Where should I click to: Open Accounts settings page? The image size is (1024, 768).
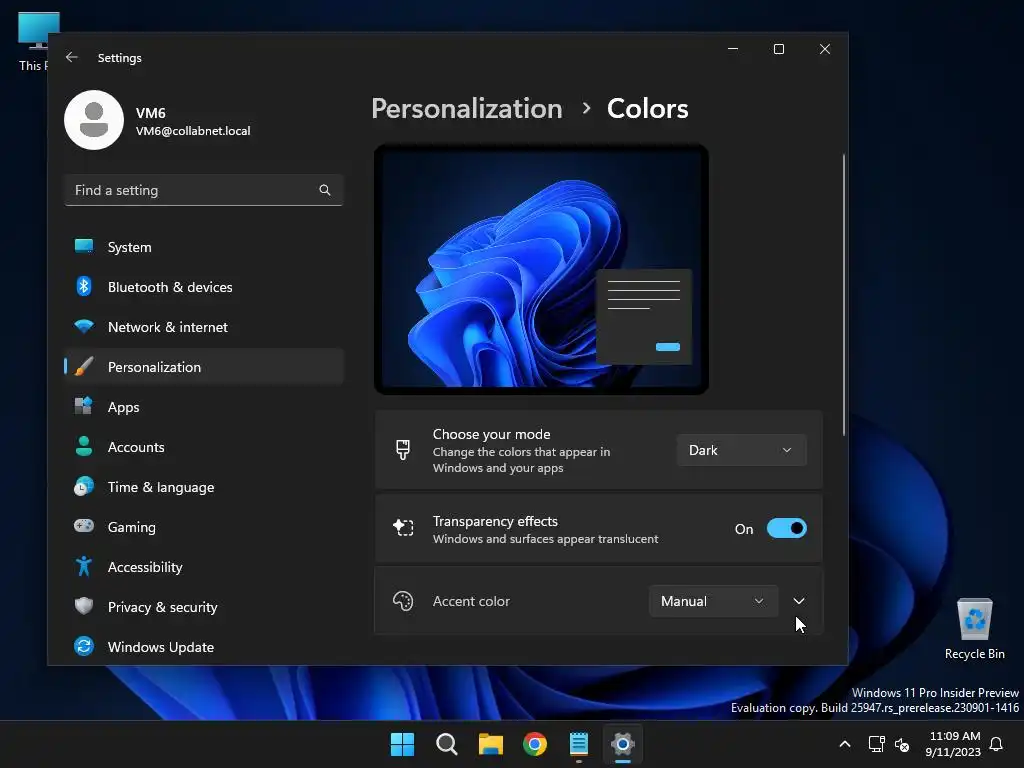click(204, 447)
